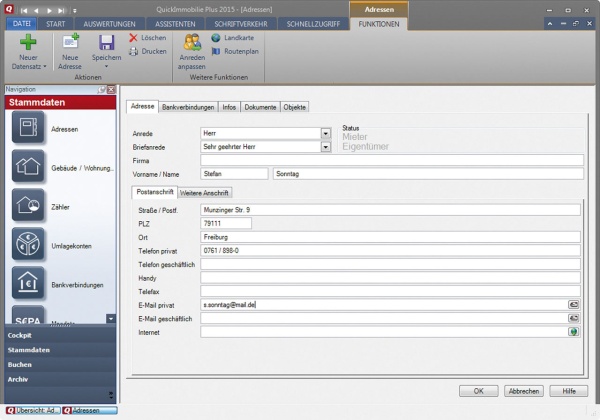Open Stammdaten section in bottom navigation
This screenshot has width=600, height=420.
(x=60, y=350)
